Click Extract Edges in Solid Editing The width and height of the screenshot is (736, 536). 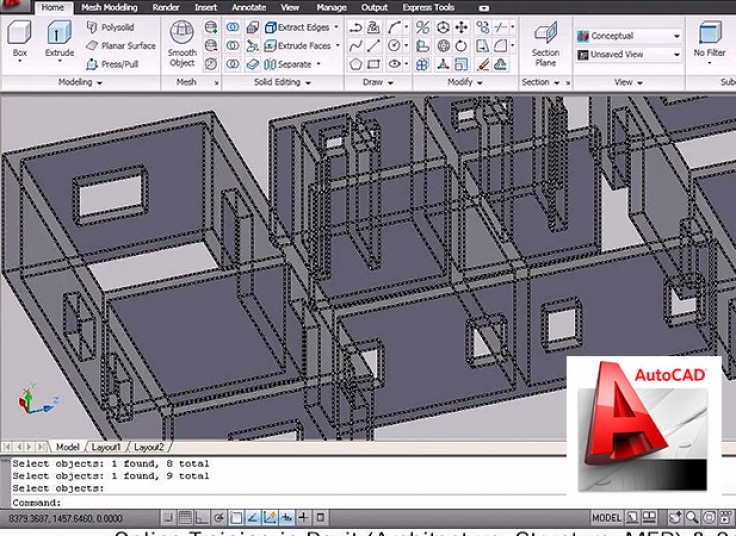[x=302, y=27]
